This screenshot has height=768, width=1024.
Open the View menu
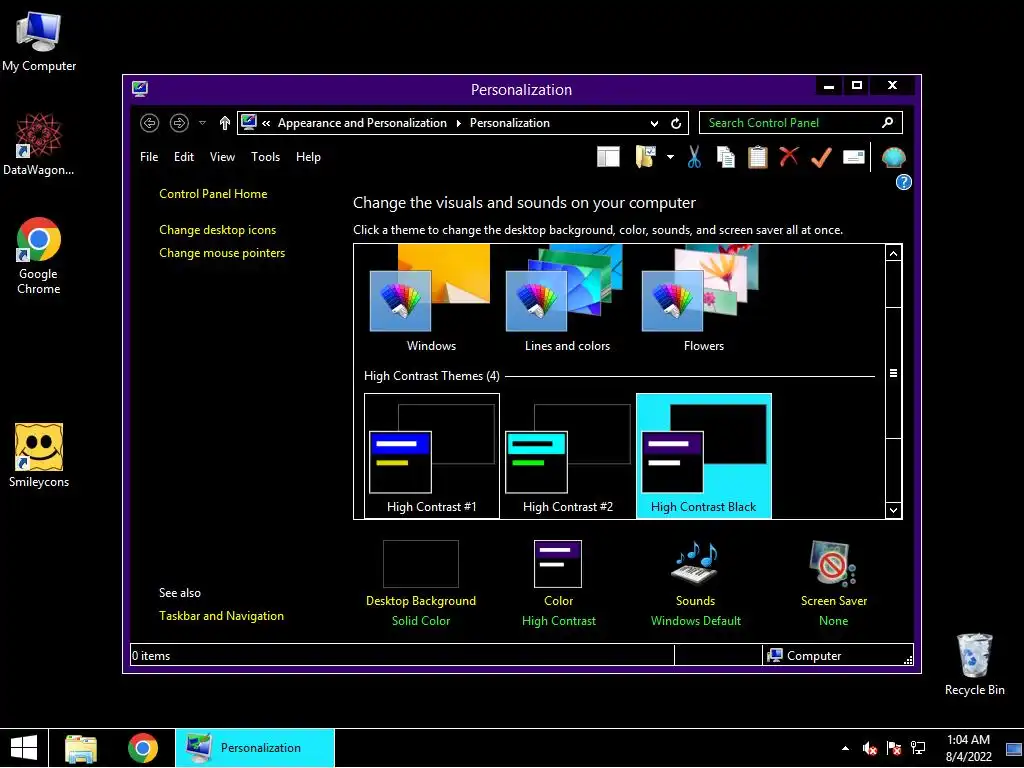pos(222,157)
